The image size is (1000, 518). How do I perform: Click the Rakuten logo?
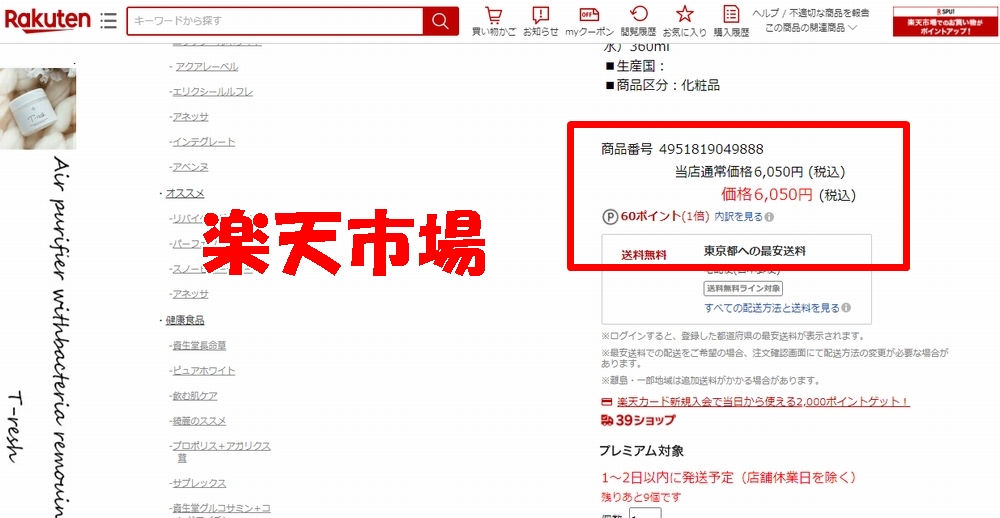pos(47,21)
